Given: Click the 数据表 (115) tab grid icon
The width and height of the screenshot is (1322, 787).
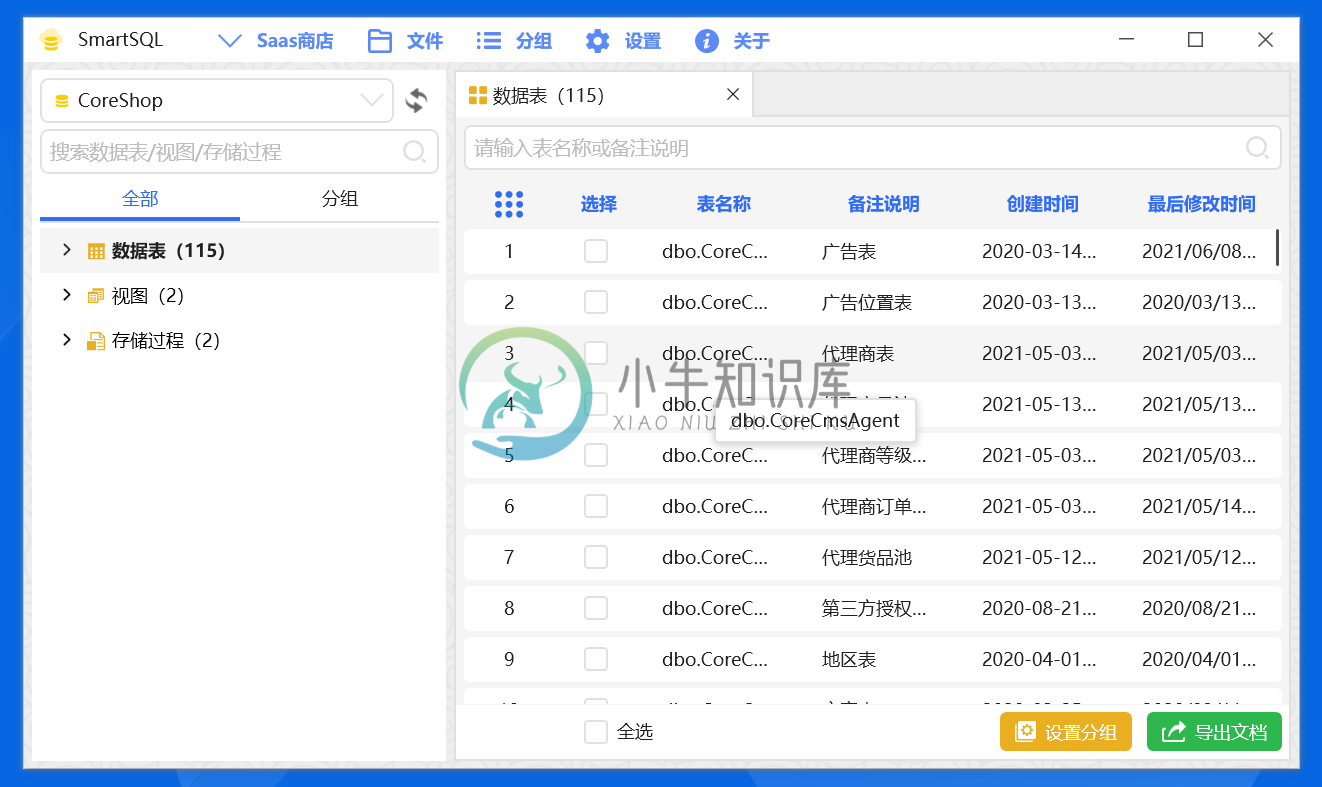Looking at the screenshot, I should [x=478, y=96].
